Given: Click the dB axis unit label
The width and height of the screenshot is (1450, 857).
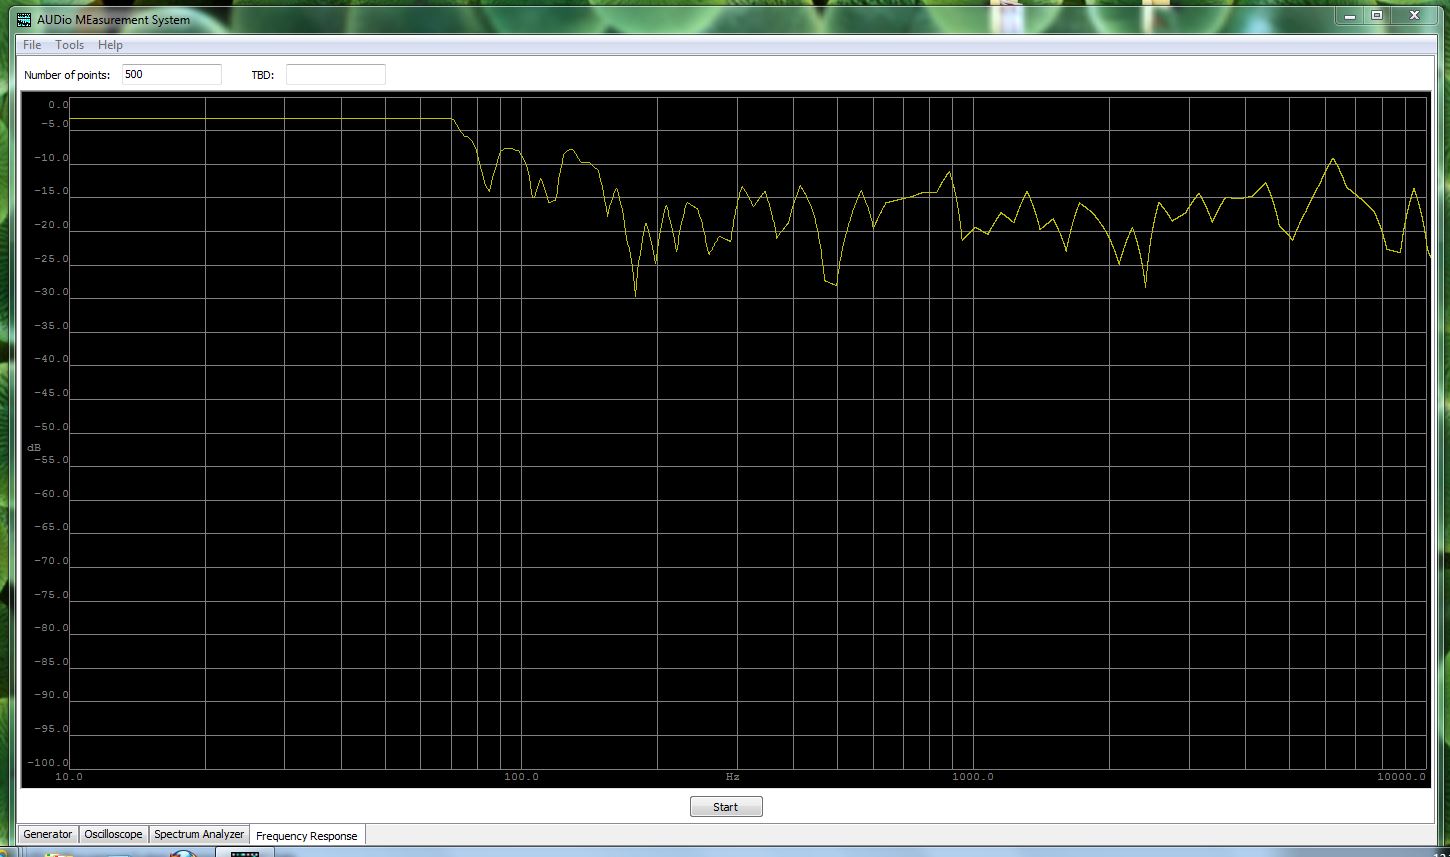Looking at the screenshot, I should point(34,447).
